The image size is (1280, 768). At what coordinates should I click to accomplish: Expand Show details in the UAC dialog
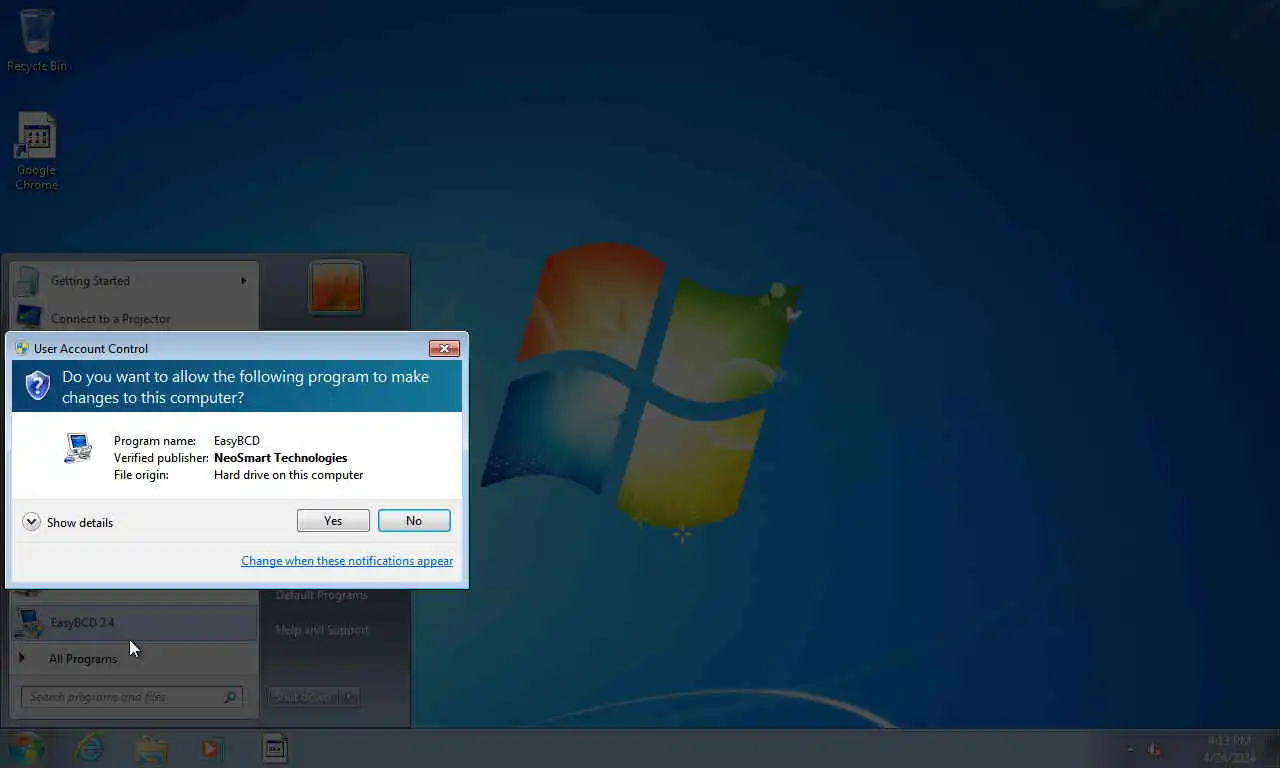[x=68, y=522]
